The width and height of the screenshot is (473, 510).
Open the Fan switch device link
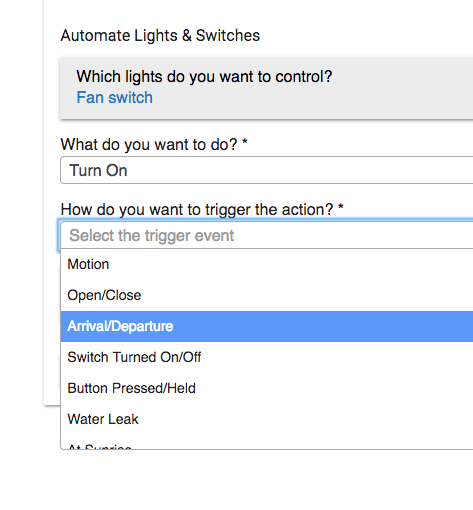point(114,98)
